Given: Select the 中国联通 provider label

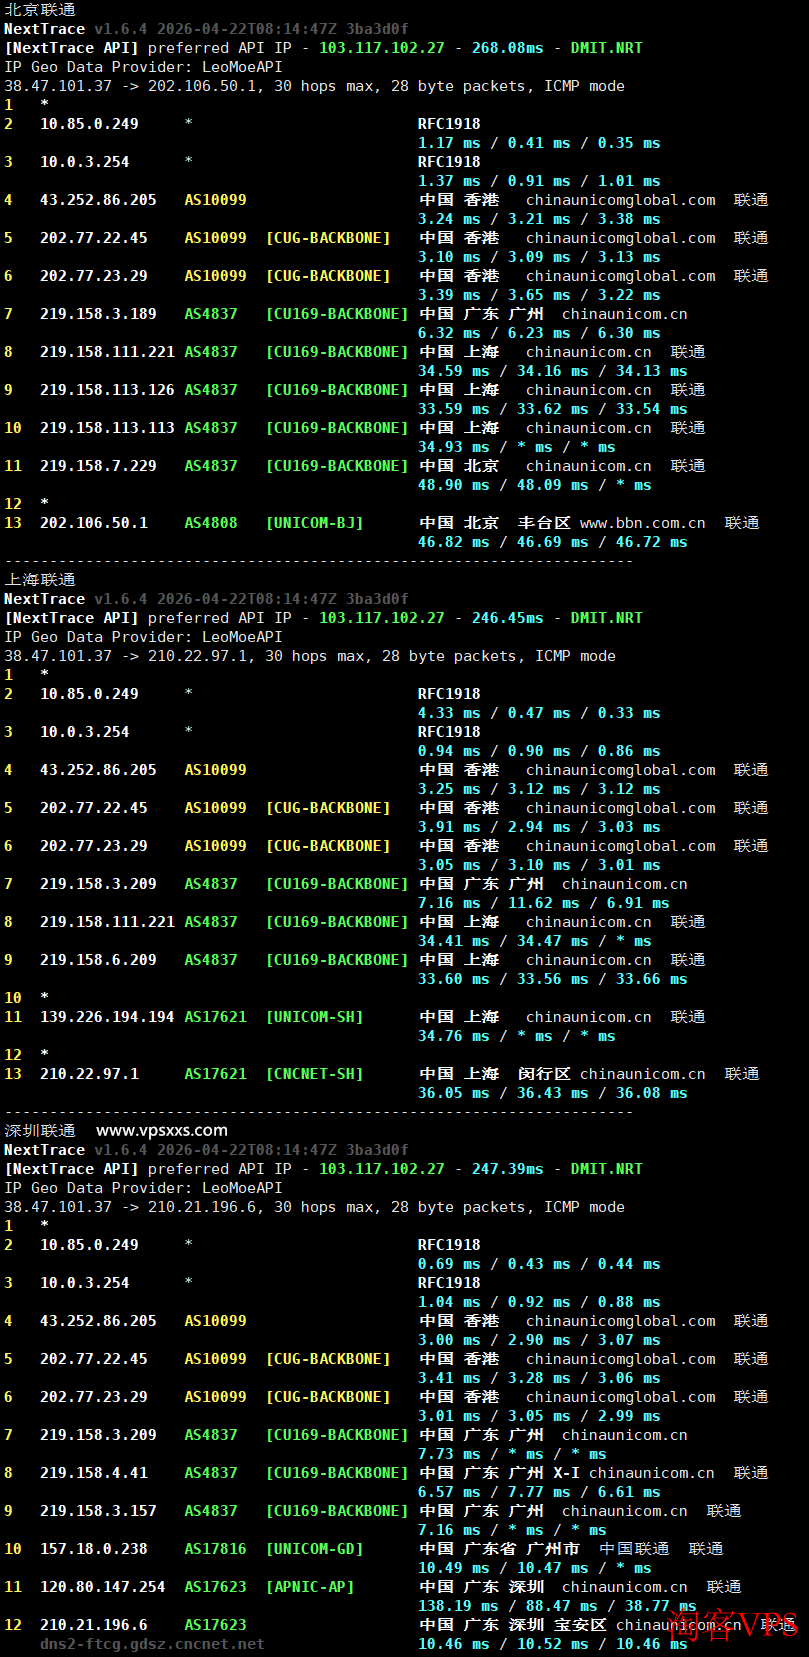Looking at the screenshot, I should click(x=634, y=1549).
